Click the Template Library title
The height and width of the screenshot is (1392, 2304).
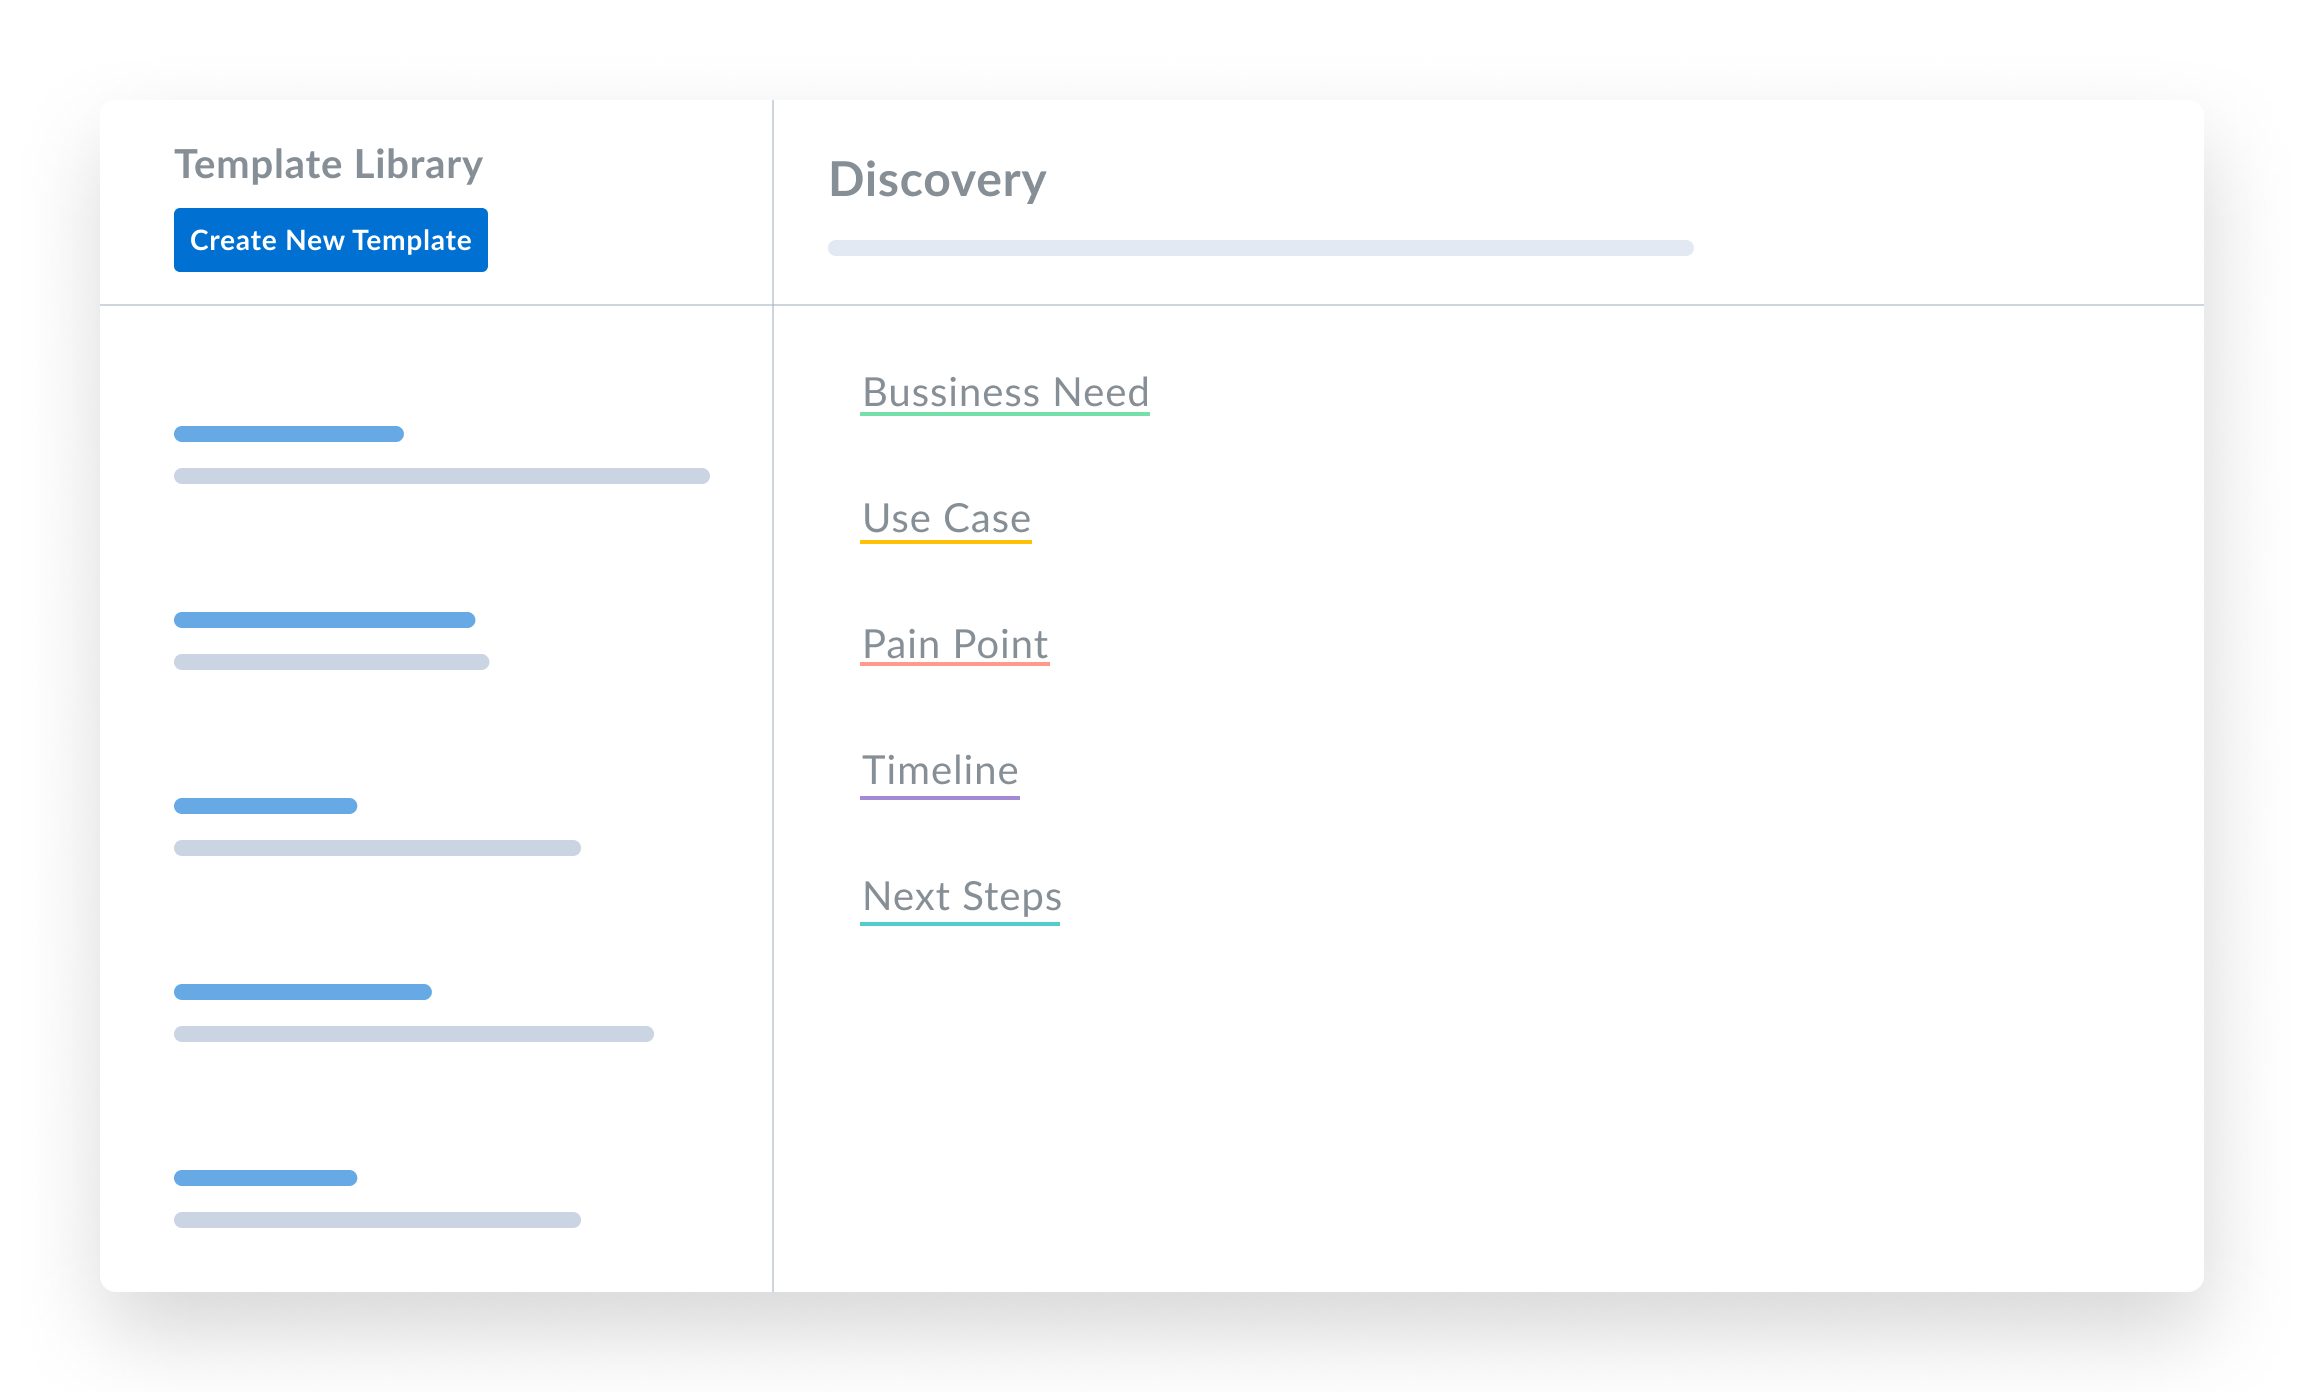pyautogui.click(x=329, y=164)
